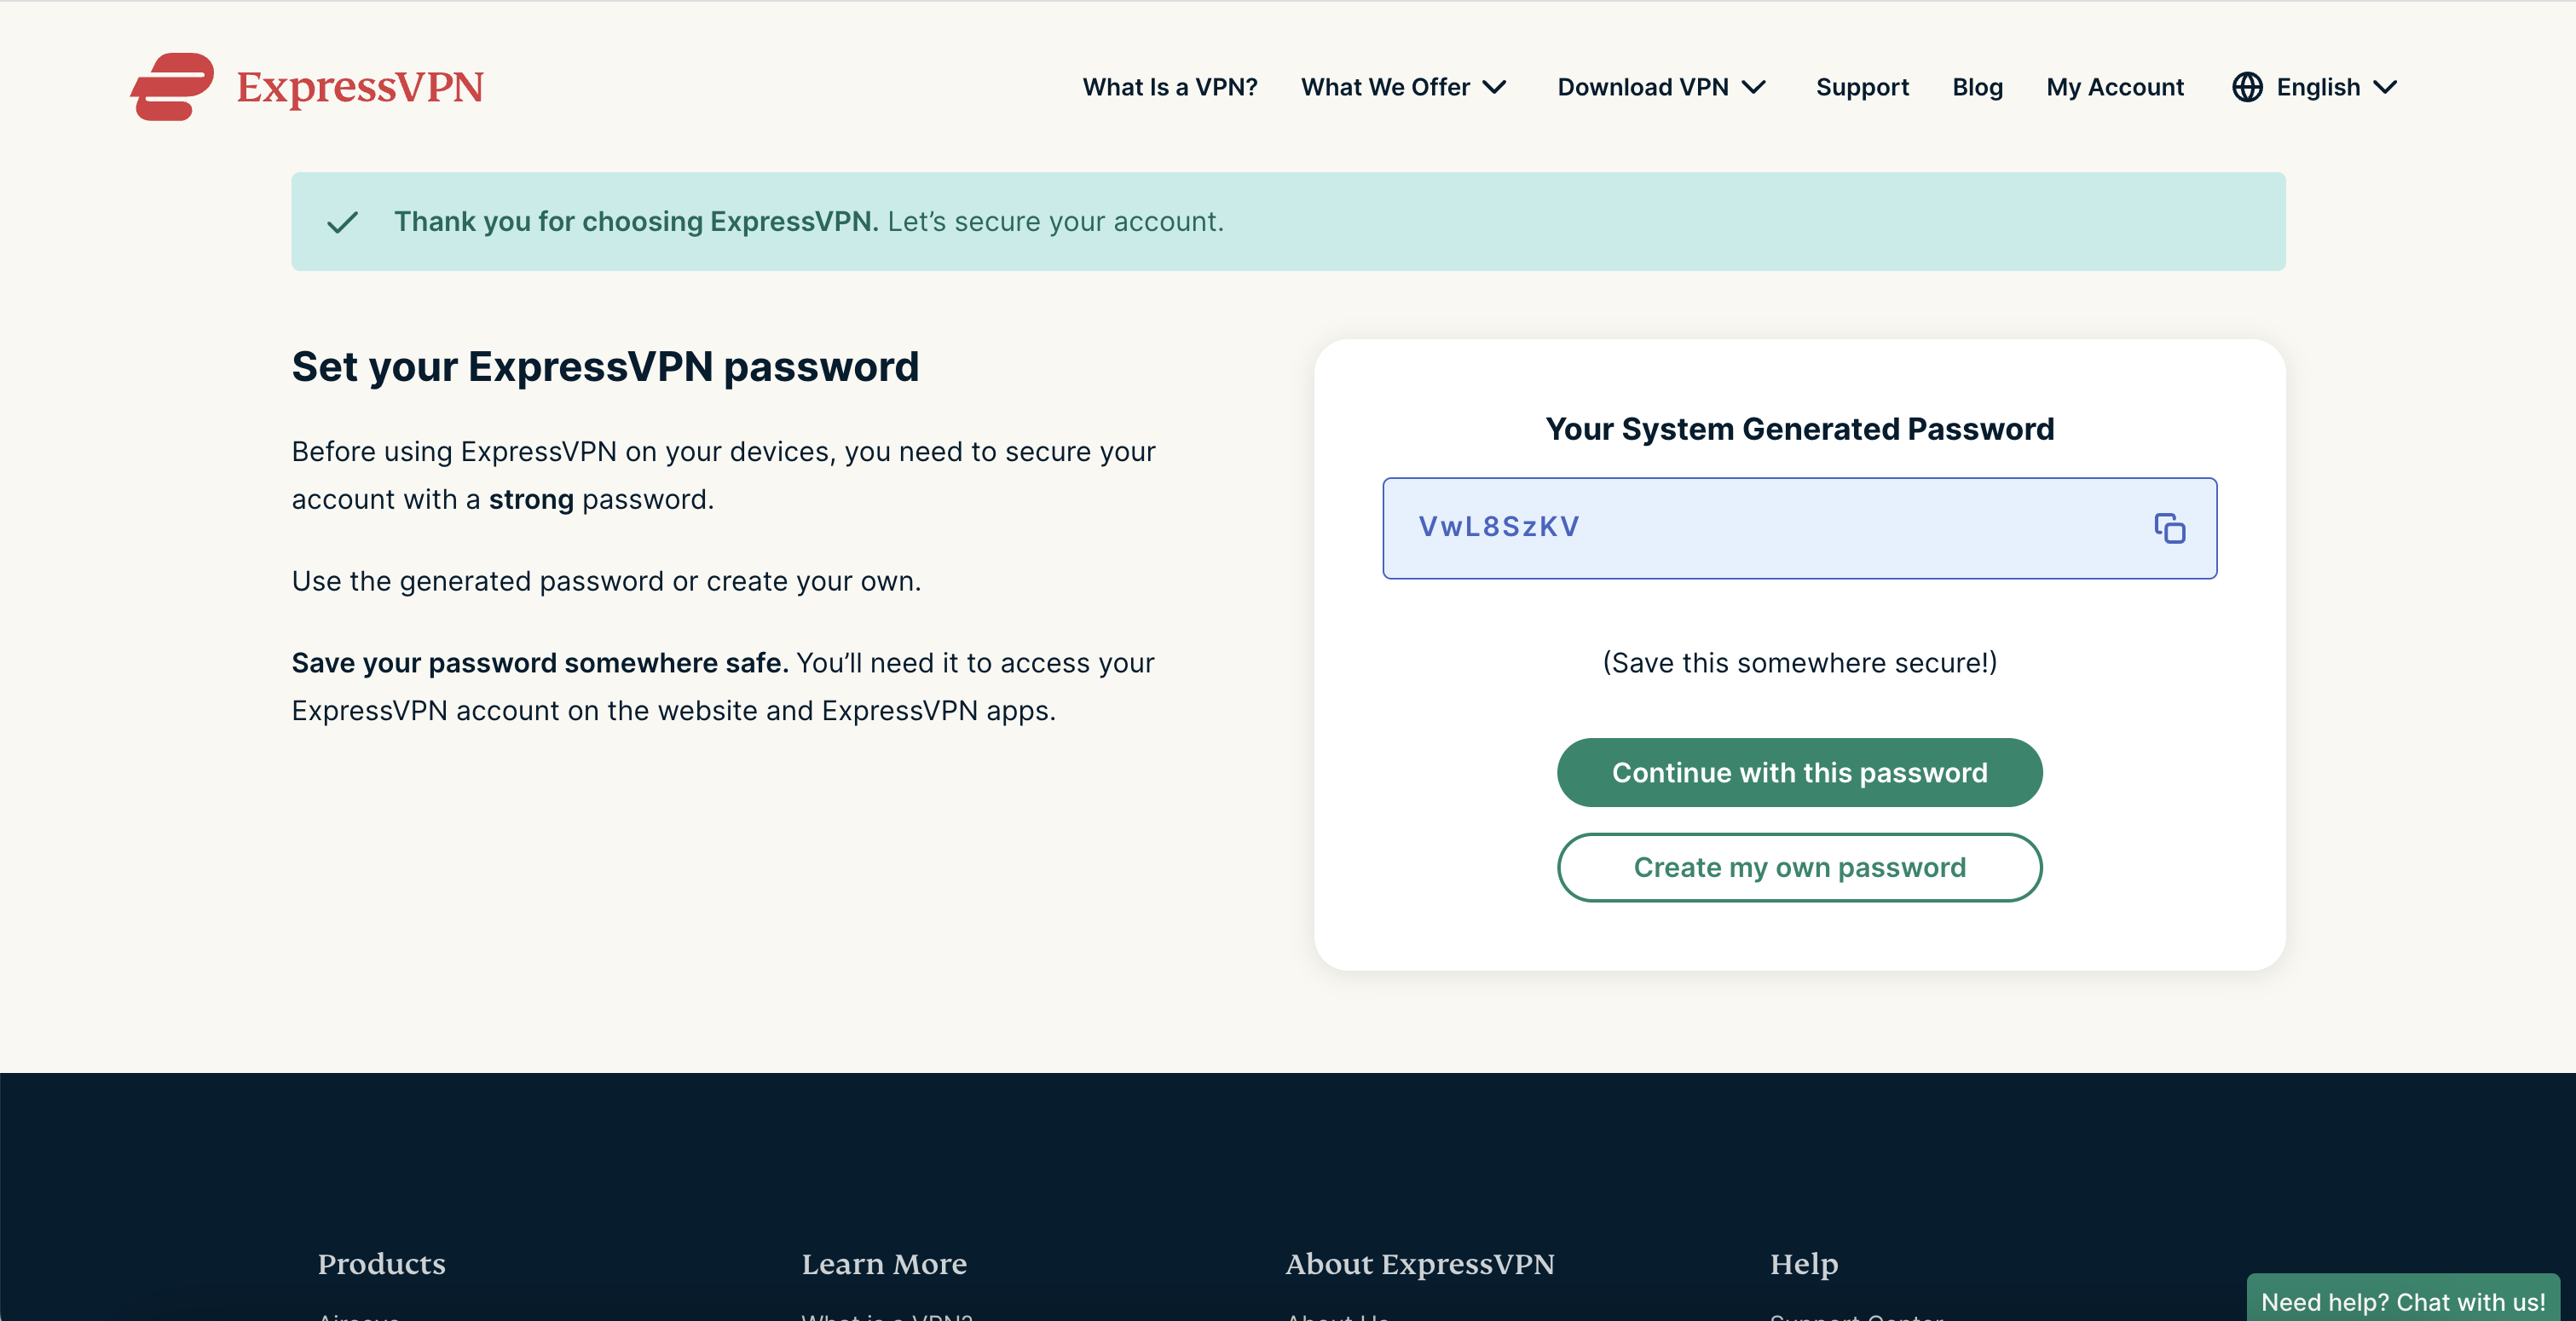This screenshot has height=1321, width=2576.
Task: Click the About ExpressVPN footer heading
Action: [1420, 1264]
